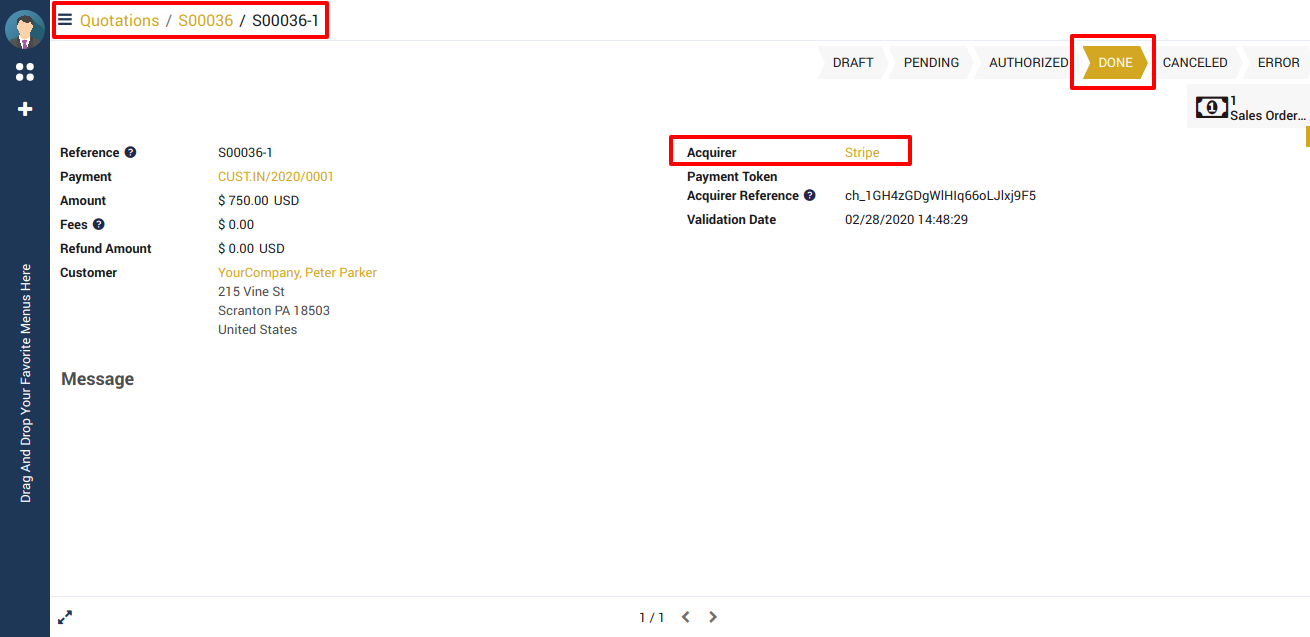The width and height of the screenshot is (1310, 637).
Task: Click the help icon beside Fees
Action: click(99, 225)
